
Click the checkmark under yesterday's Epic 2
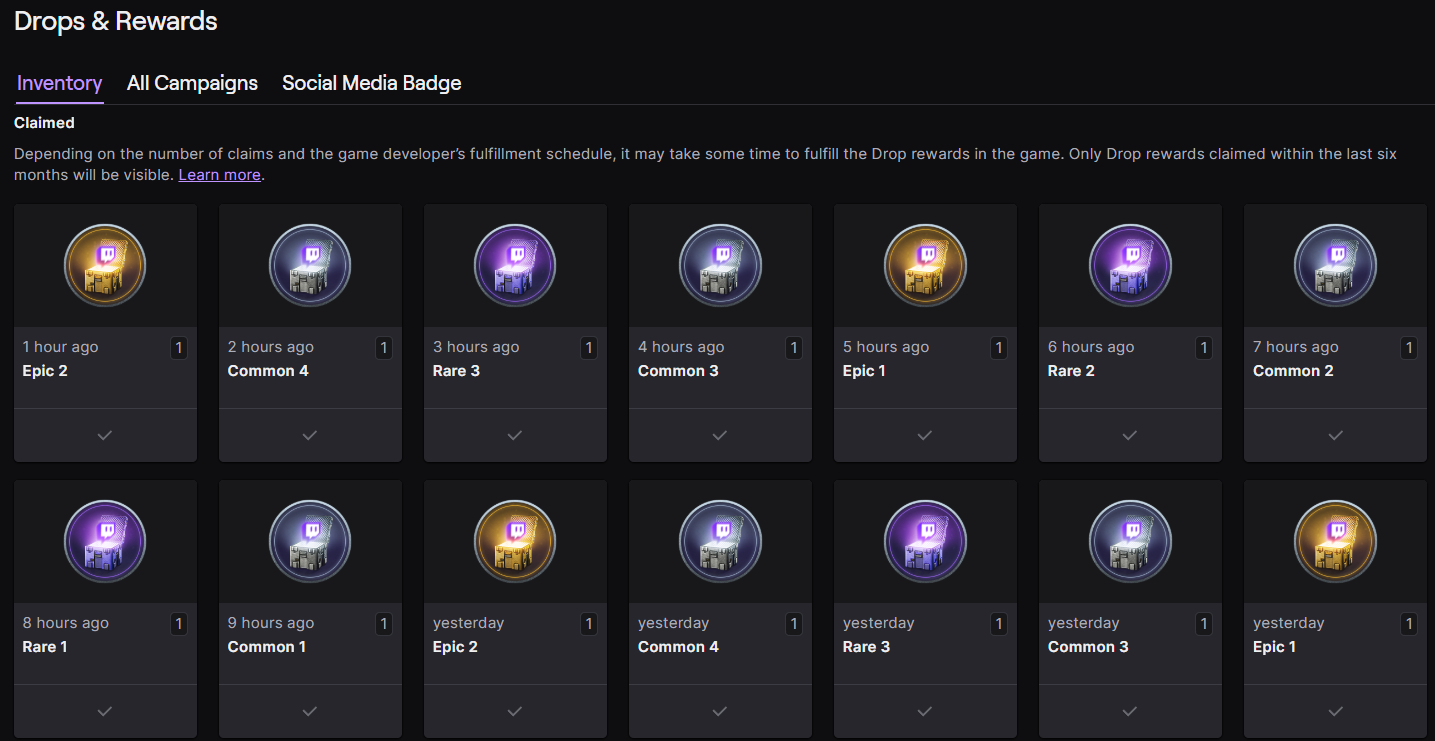pos(515,711)
